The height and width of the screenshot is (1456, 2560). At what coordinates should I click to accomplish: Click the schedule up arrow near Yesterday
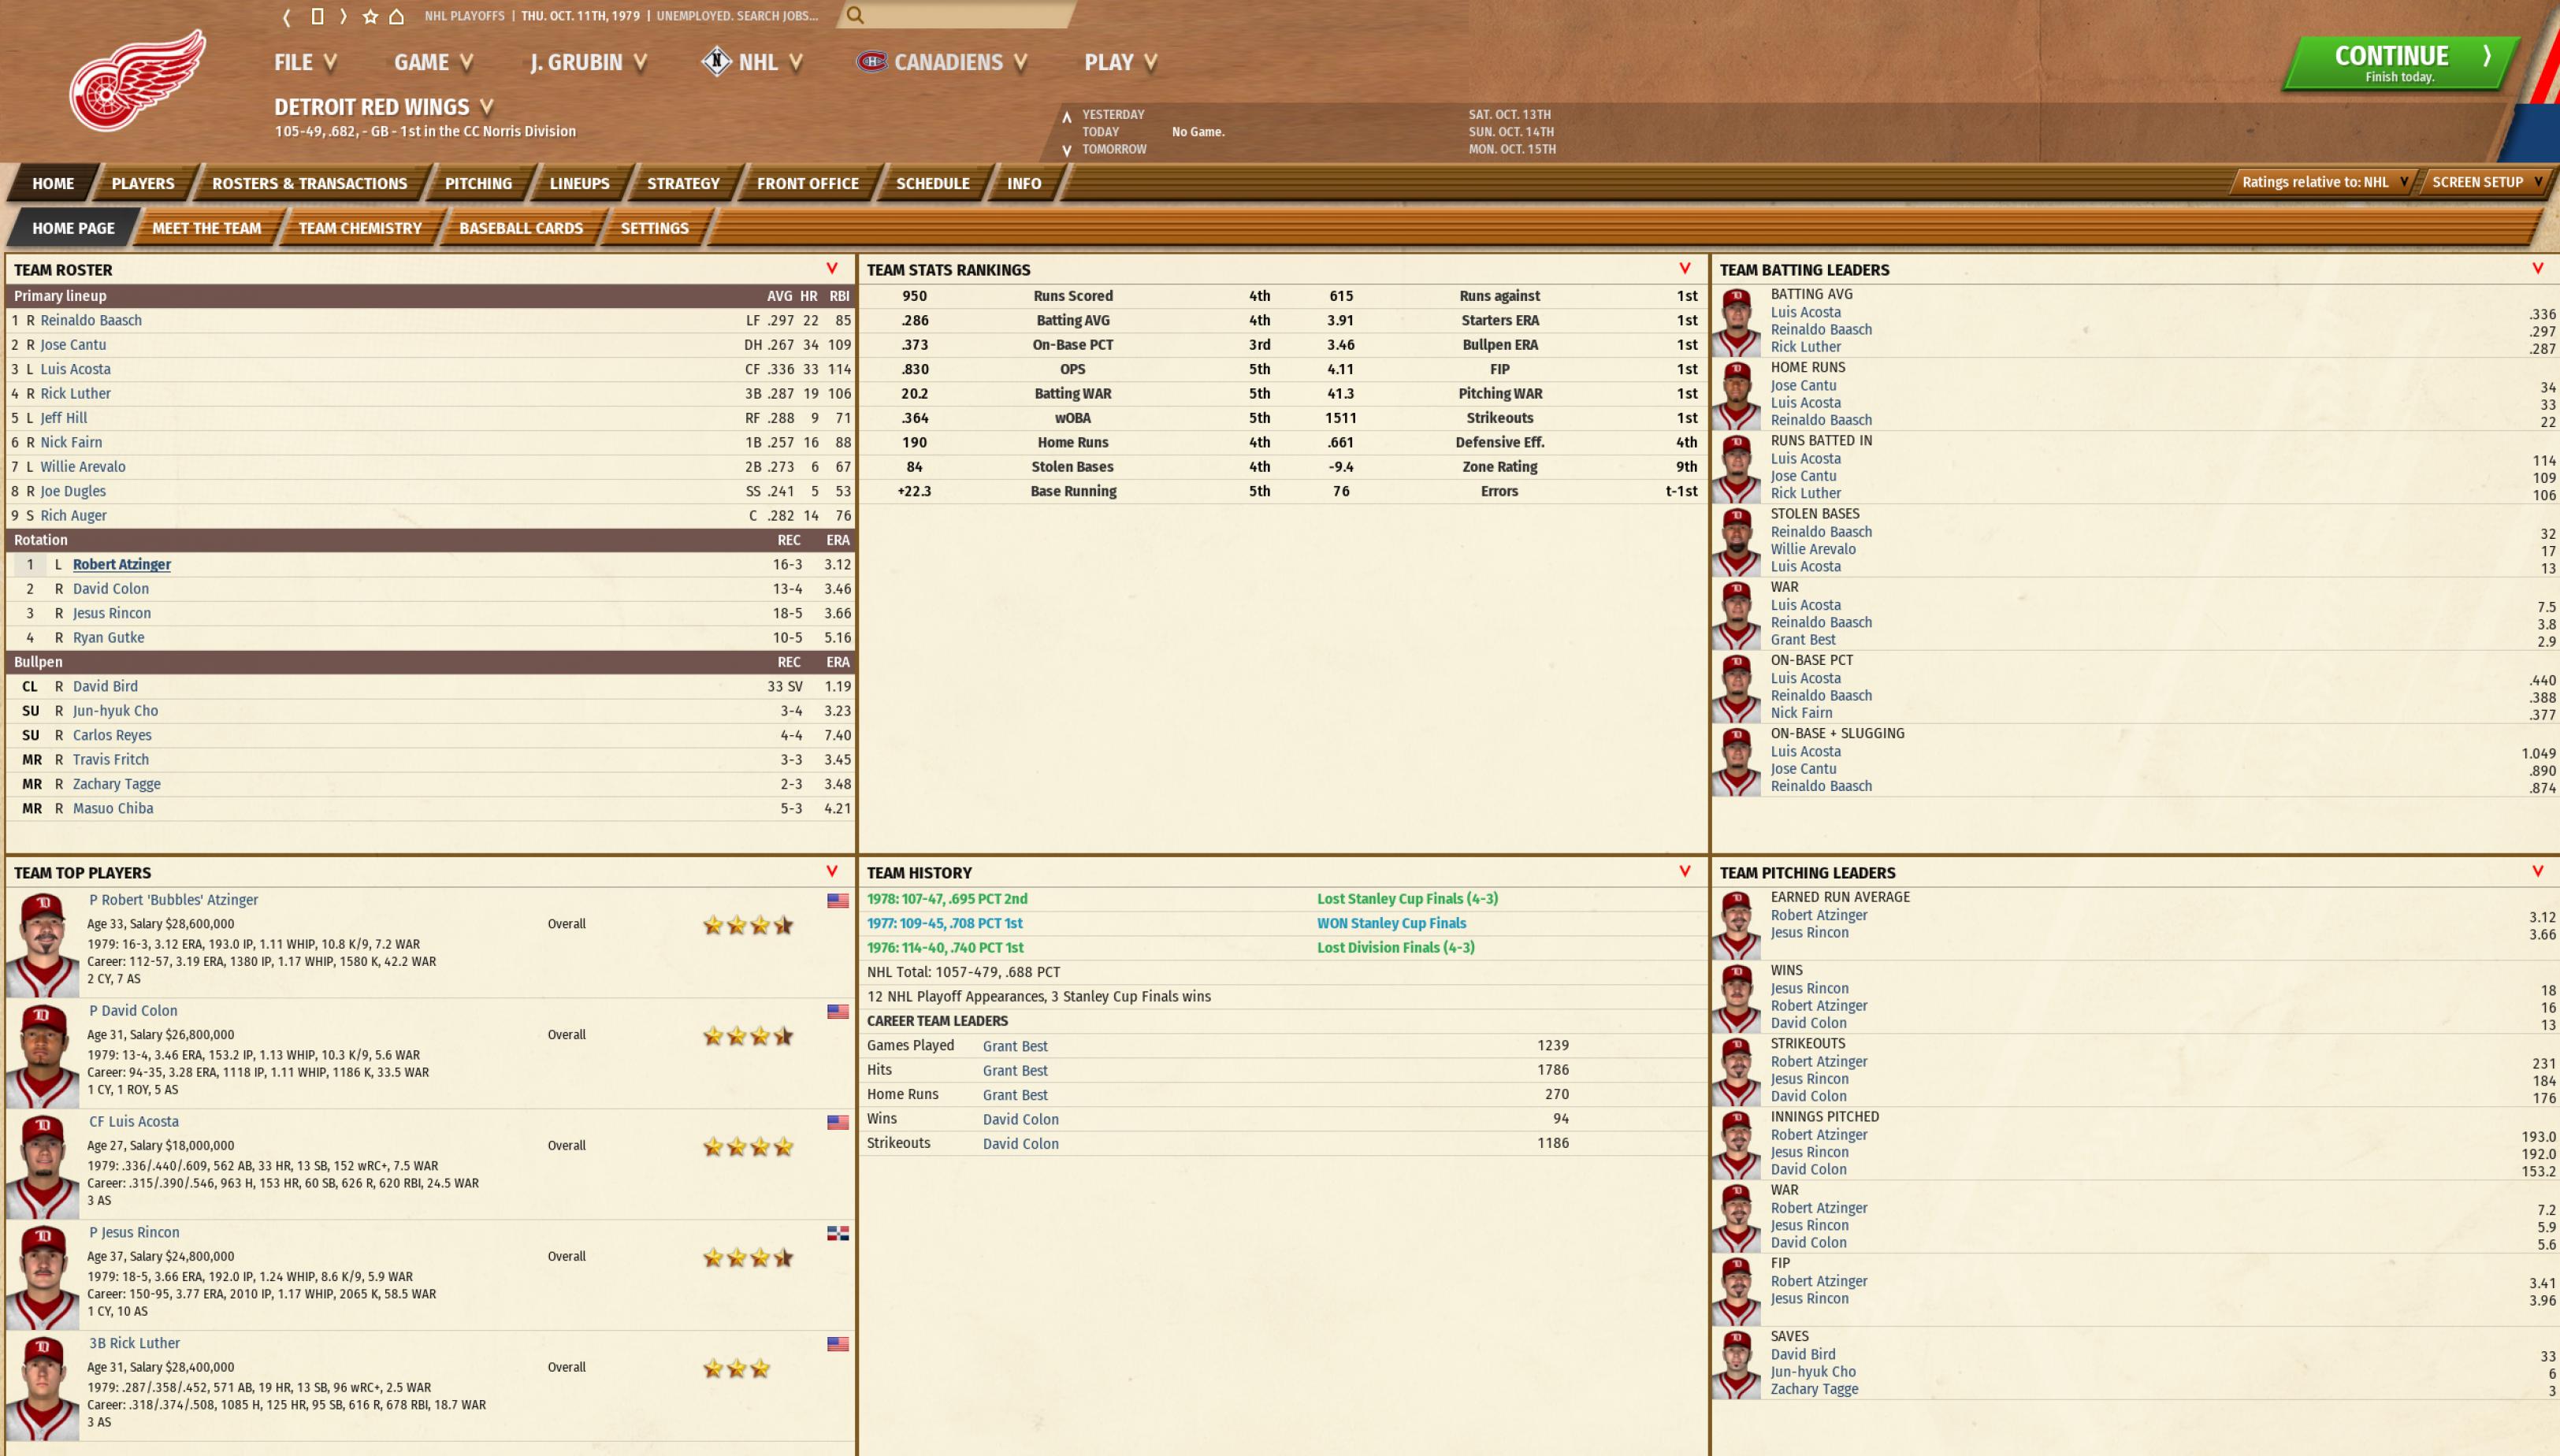pos(1067,116)
